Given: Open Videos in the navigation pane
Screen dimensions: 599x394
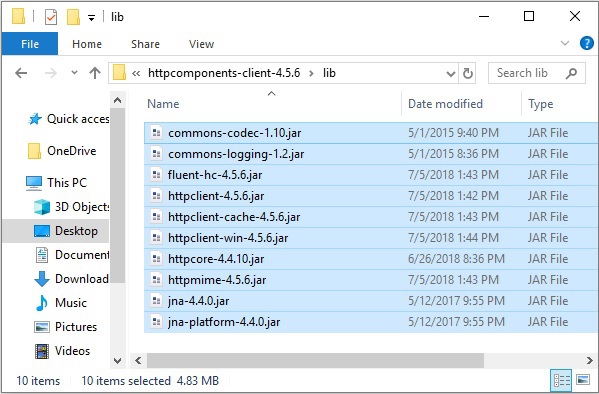Looking at the screenshot, I should click(x=63, y=351).
